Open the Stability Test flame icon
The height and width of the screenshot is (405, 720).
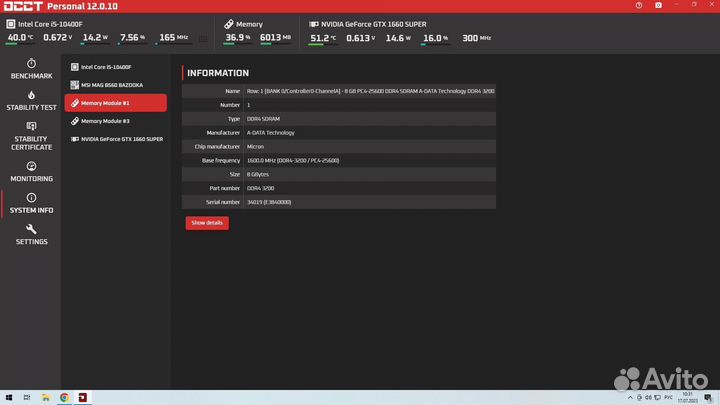[31, 95]
